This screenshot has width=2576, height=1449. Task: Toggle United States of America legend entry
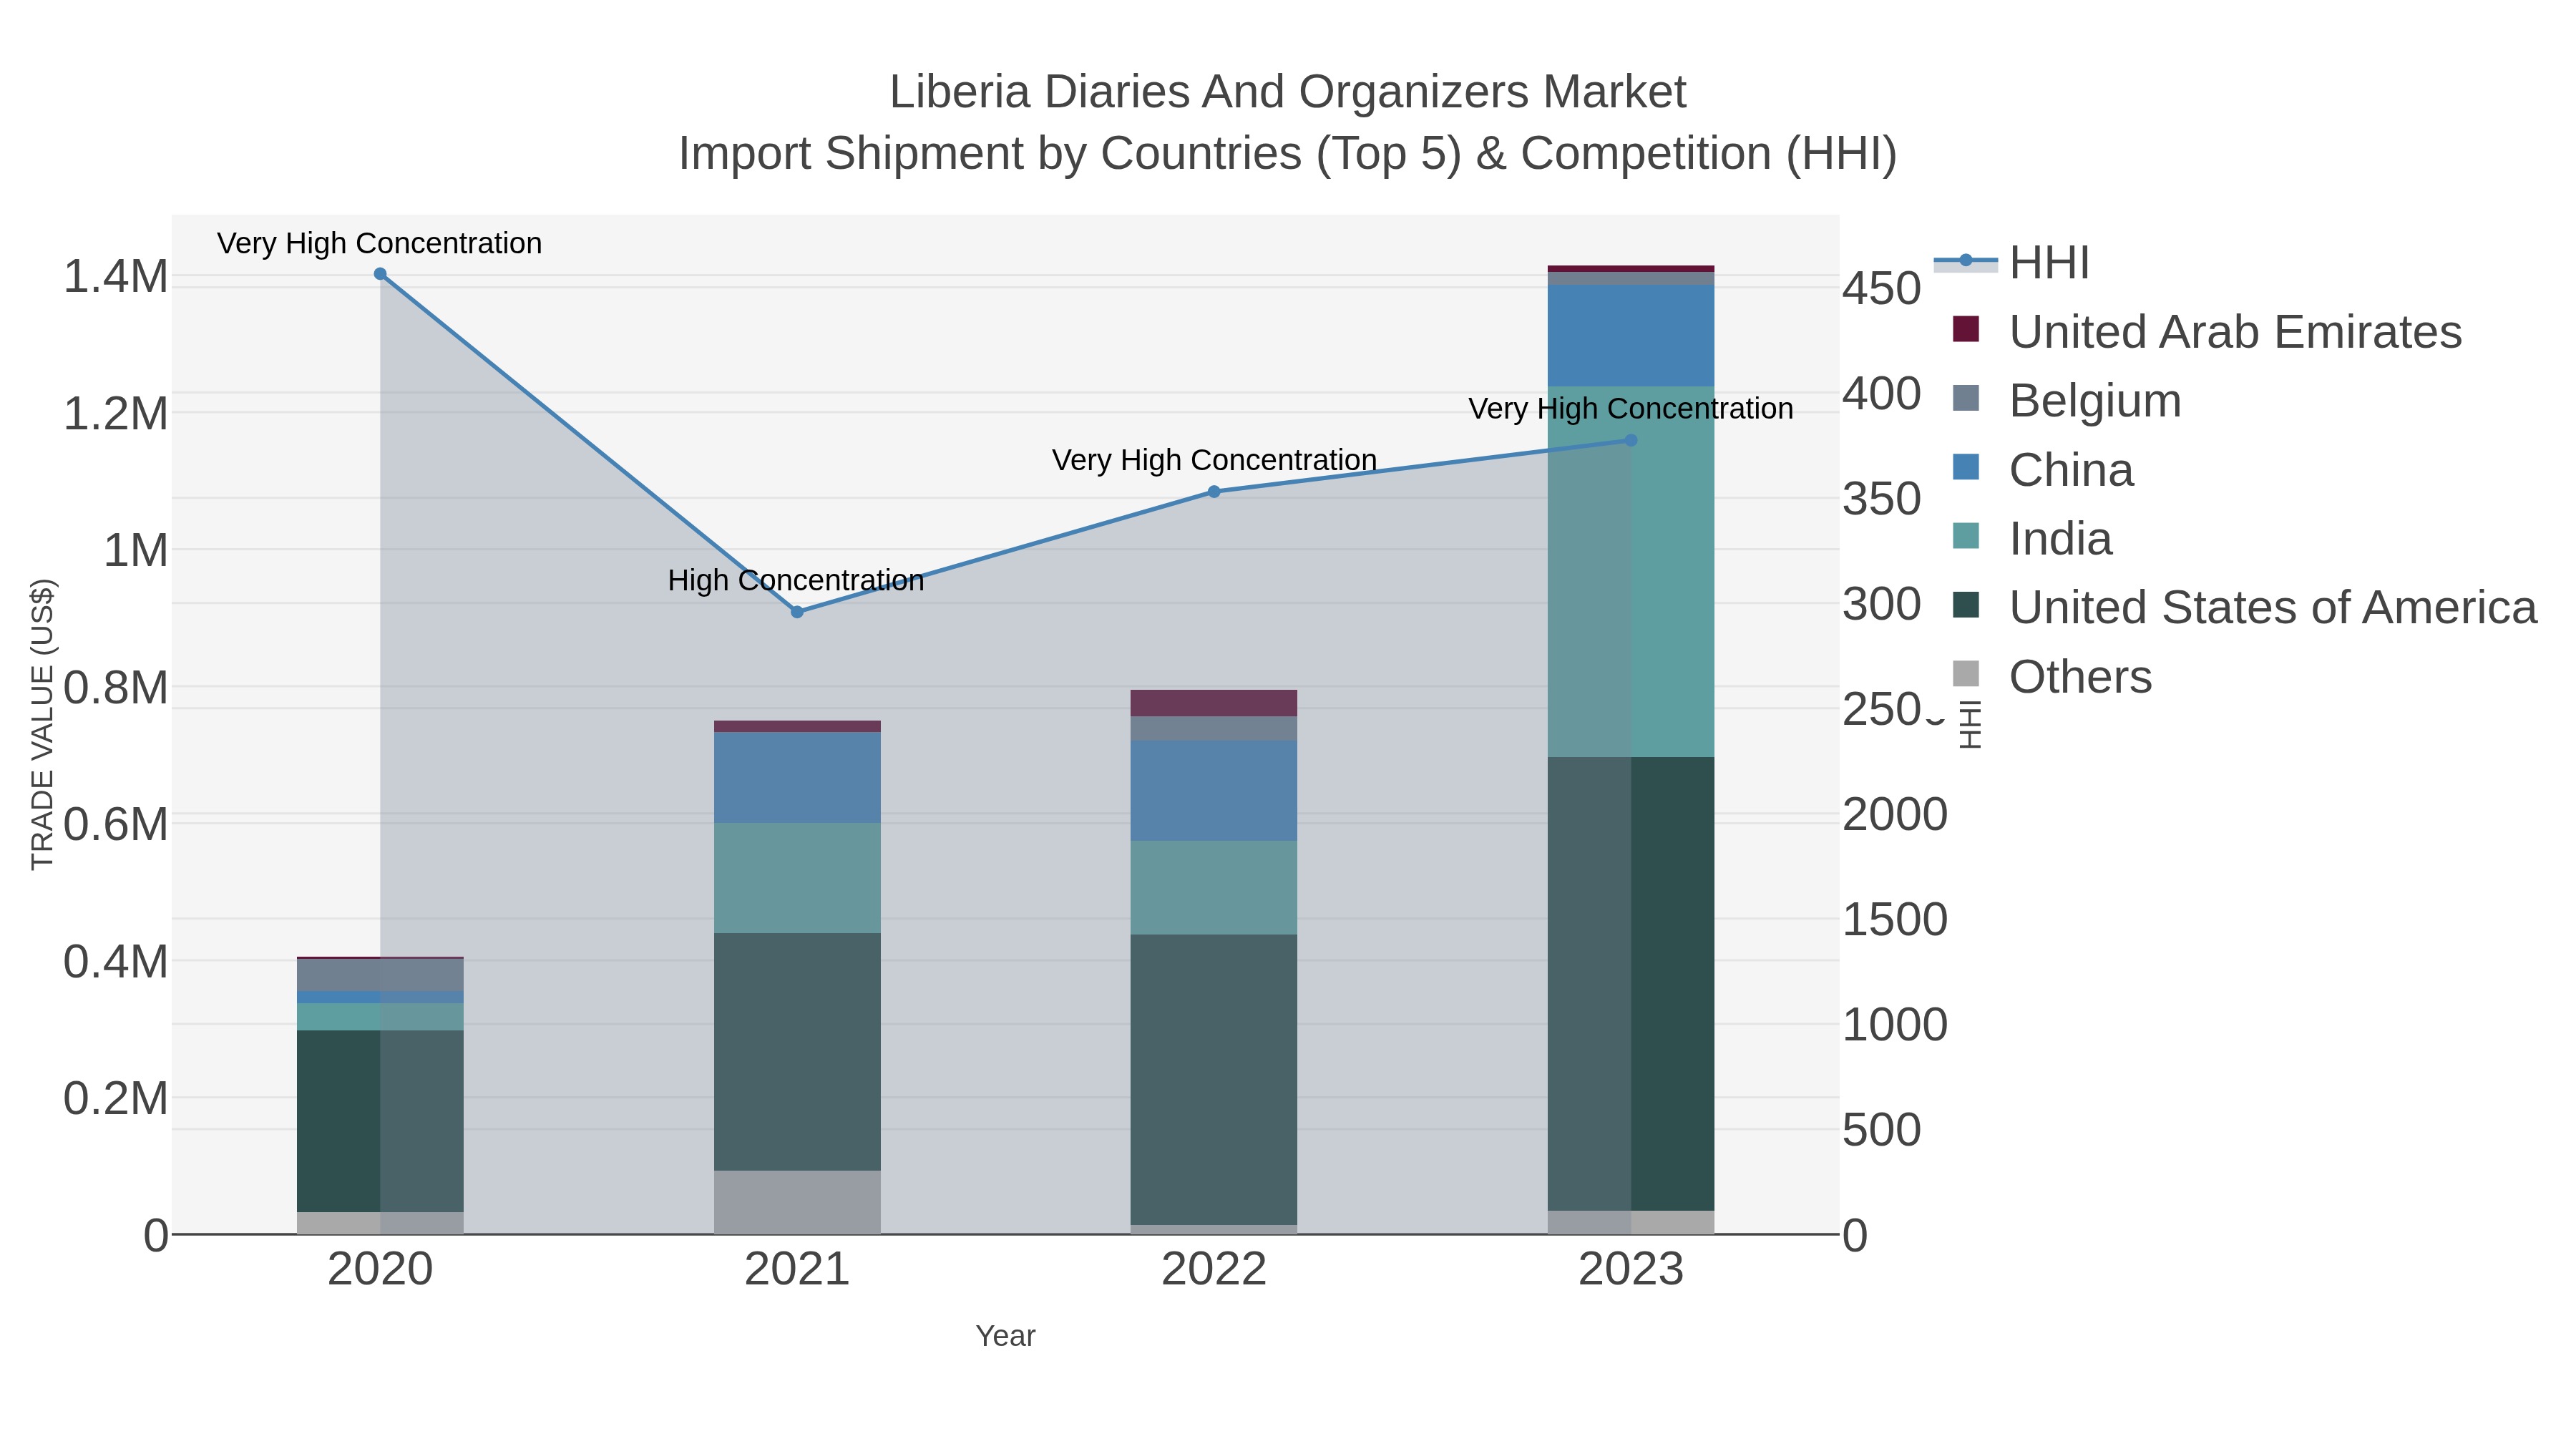pos(2245,607)
